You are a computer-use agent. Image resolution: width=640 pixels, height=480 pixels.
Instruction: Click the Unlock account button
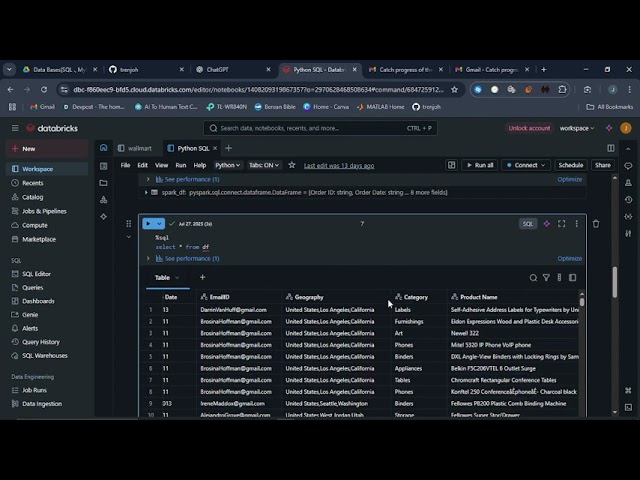tap(529, 128)
